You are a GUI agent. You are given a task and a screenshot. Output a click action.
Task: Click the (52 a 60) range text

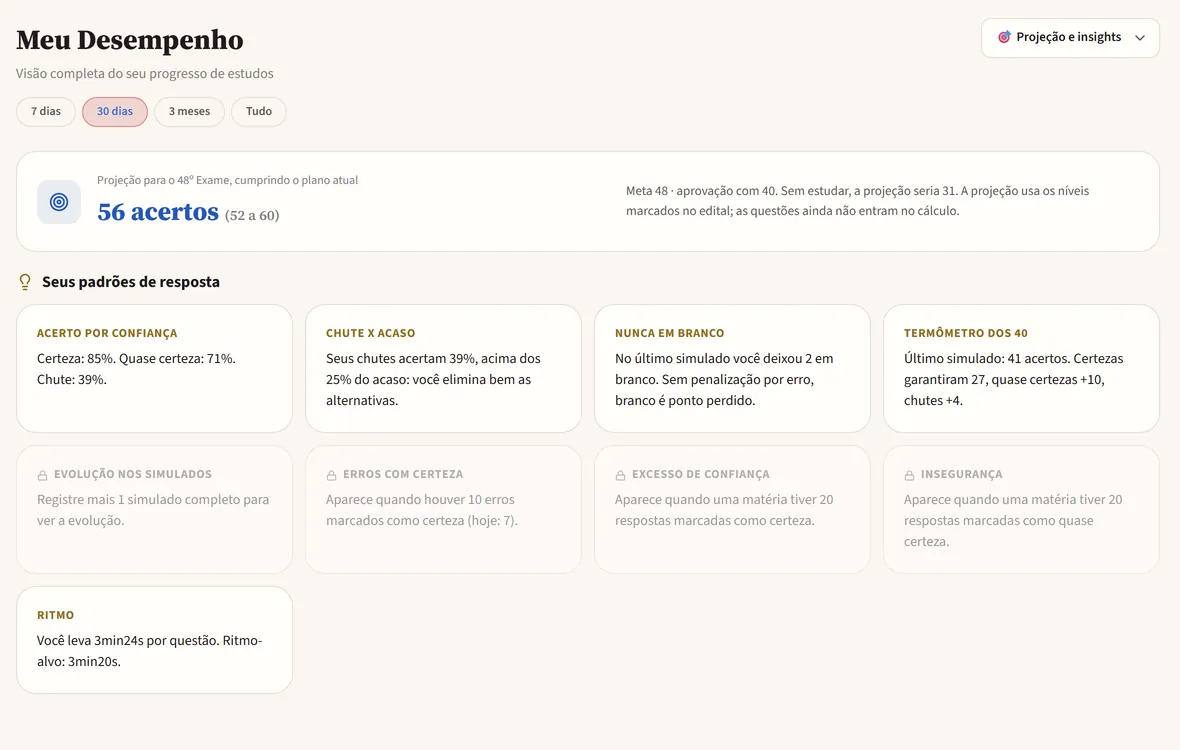[x=252, y=216]
